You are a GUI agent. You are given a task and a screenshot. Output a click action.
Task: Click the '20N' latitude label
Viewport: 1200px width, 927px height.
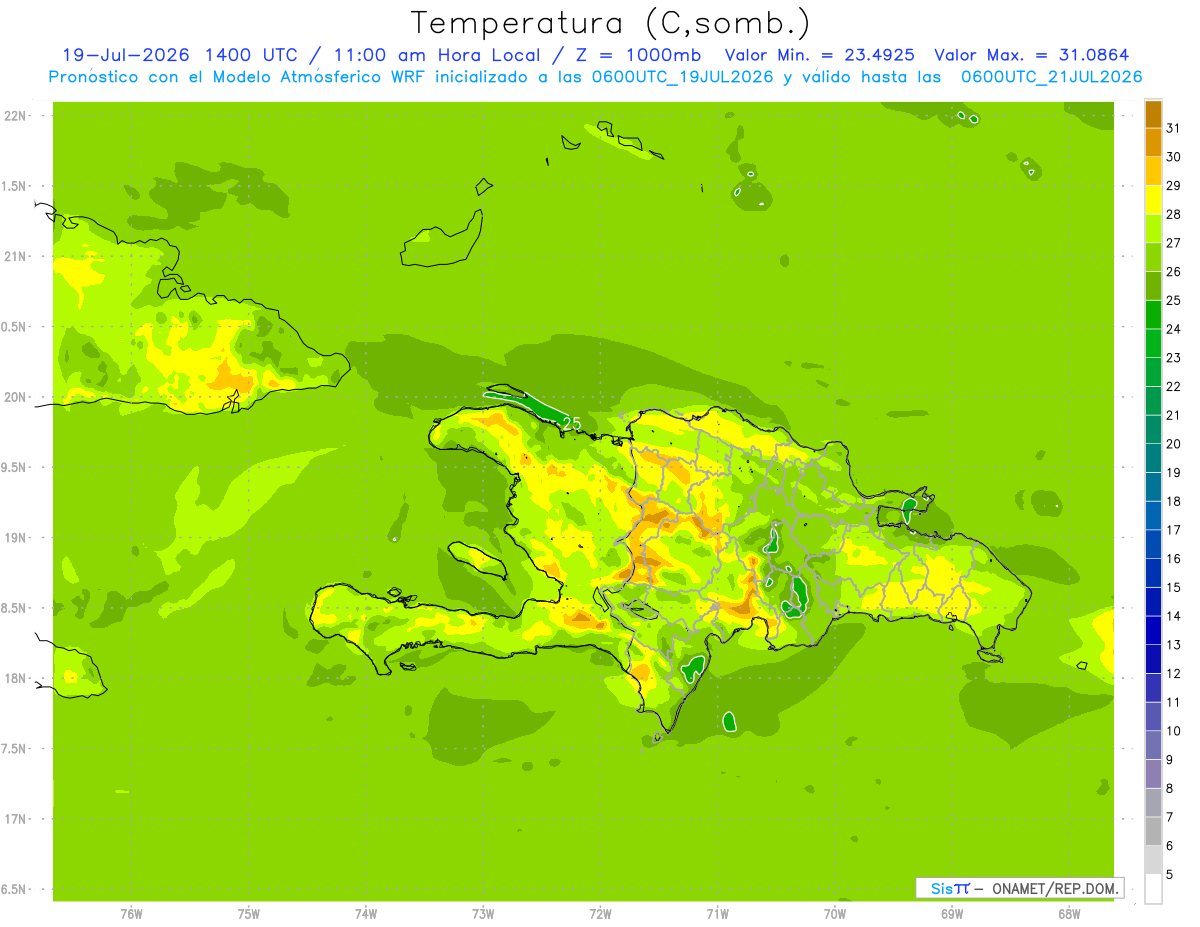(15, 397)
